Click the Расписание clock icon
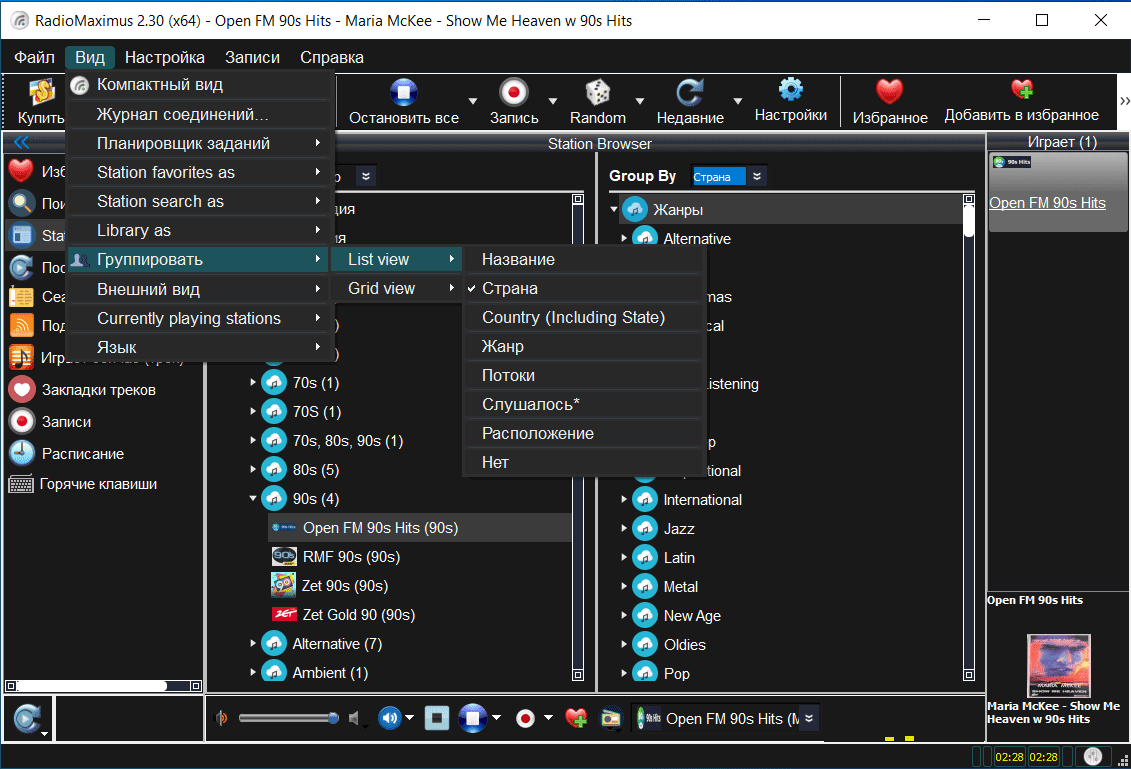Screen dimensions: 1131x769 click(22, 453)
